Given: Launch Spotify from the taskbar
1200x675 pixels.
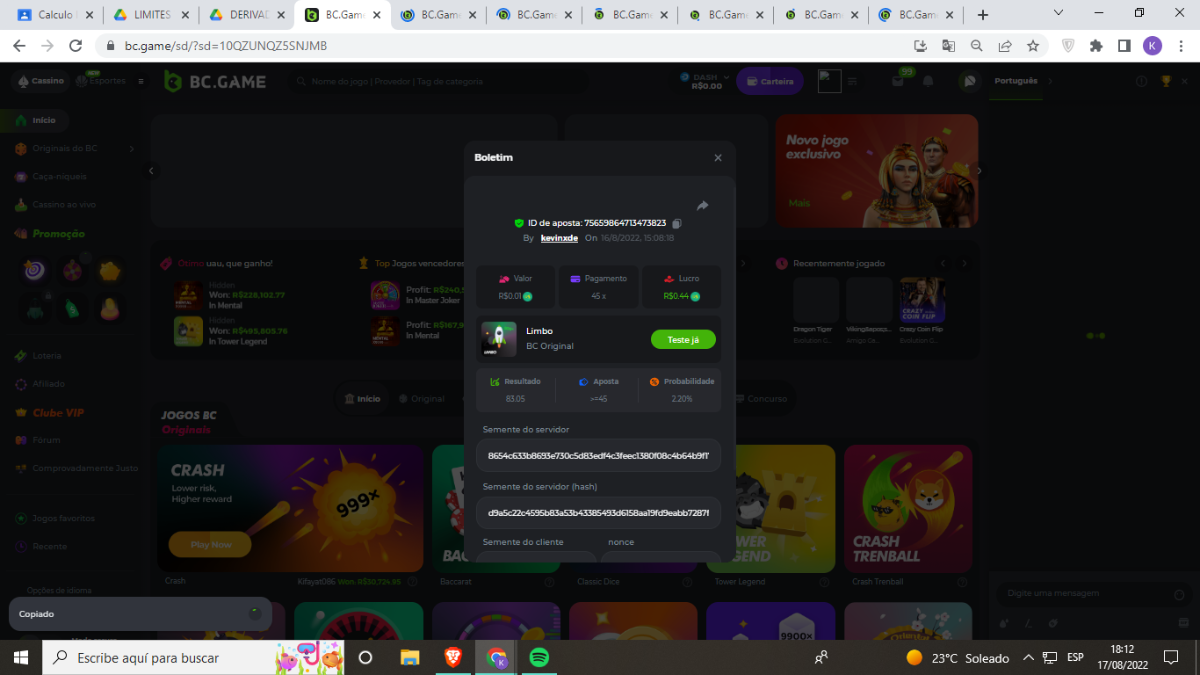Looking at the screenshot, I should 538,657.
